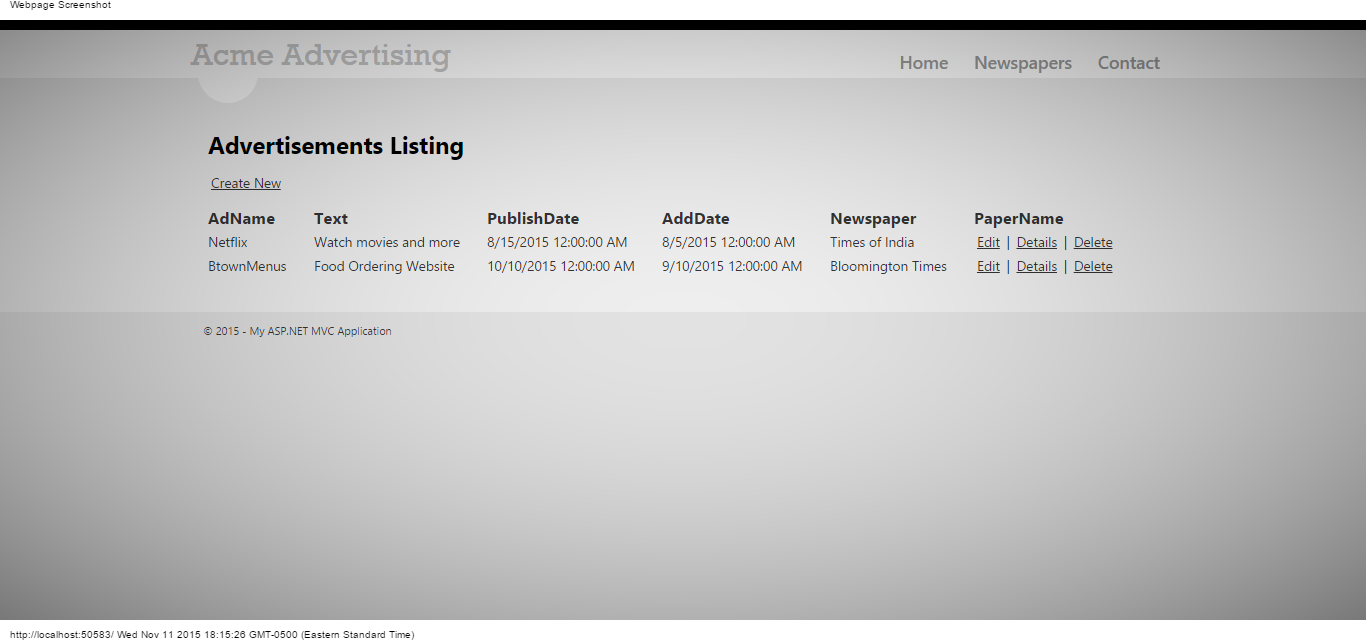
Task: Delete the BtownMenus advertisement row
Action: 1092,266
